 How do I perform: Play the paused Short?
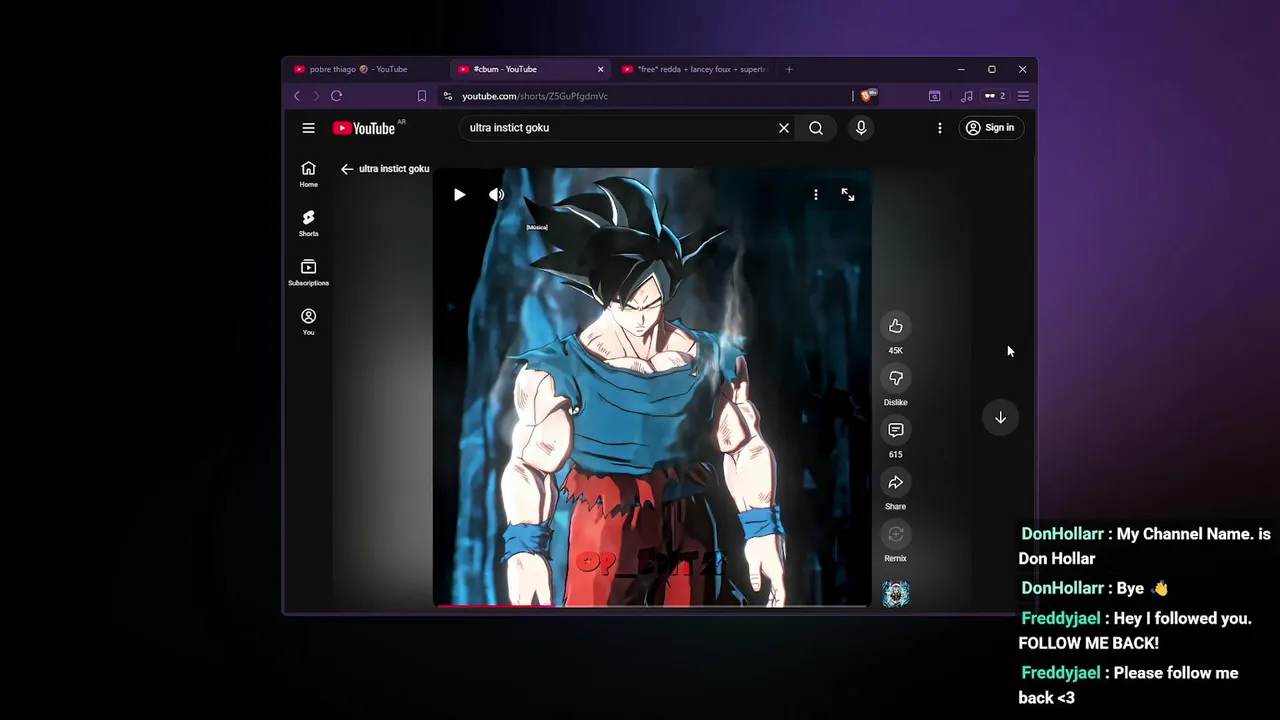coord(459,195)
